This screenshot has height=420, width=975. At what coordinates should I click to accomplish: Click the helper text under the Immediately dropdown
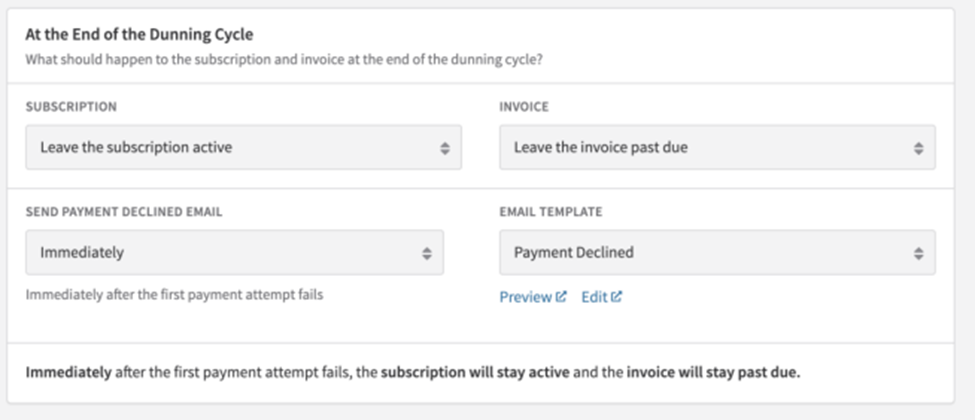coord(174,295)
